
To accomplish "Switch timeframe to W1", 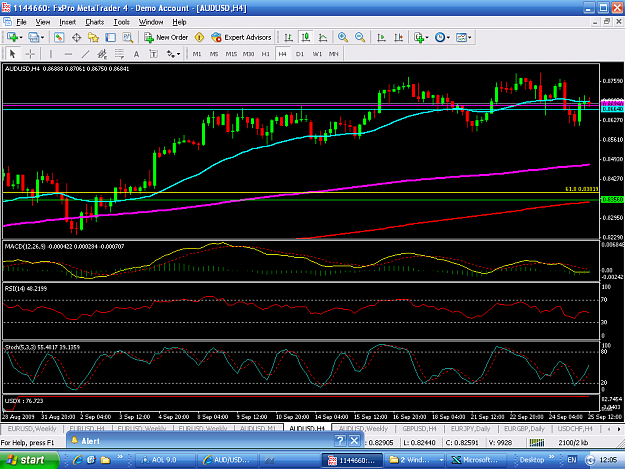I will pos(317,54).
